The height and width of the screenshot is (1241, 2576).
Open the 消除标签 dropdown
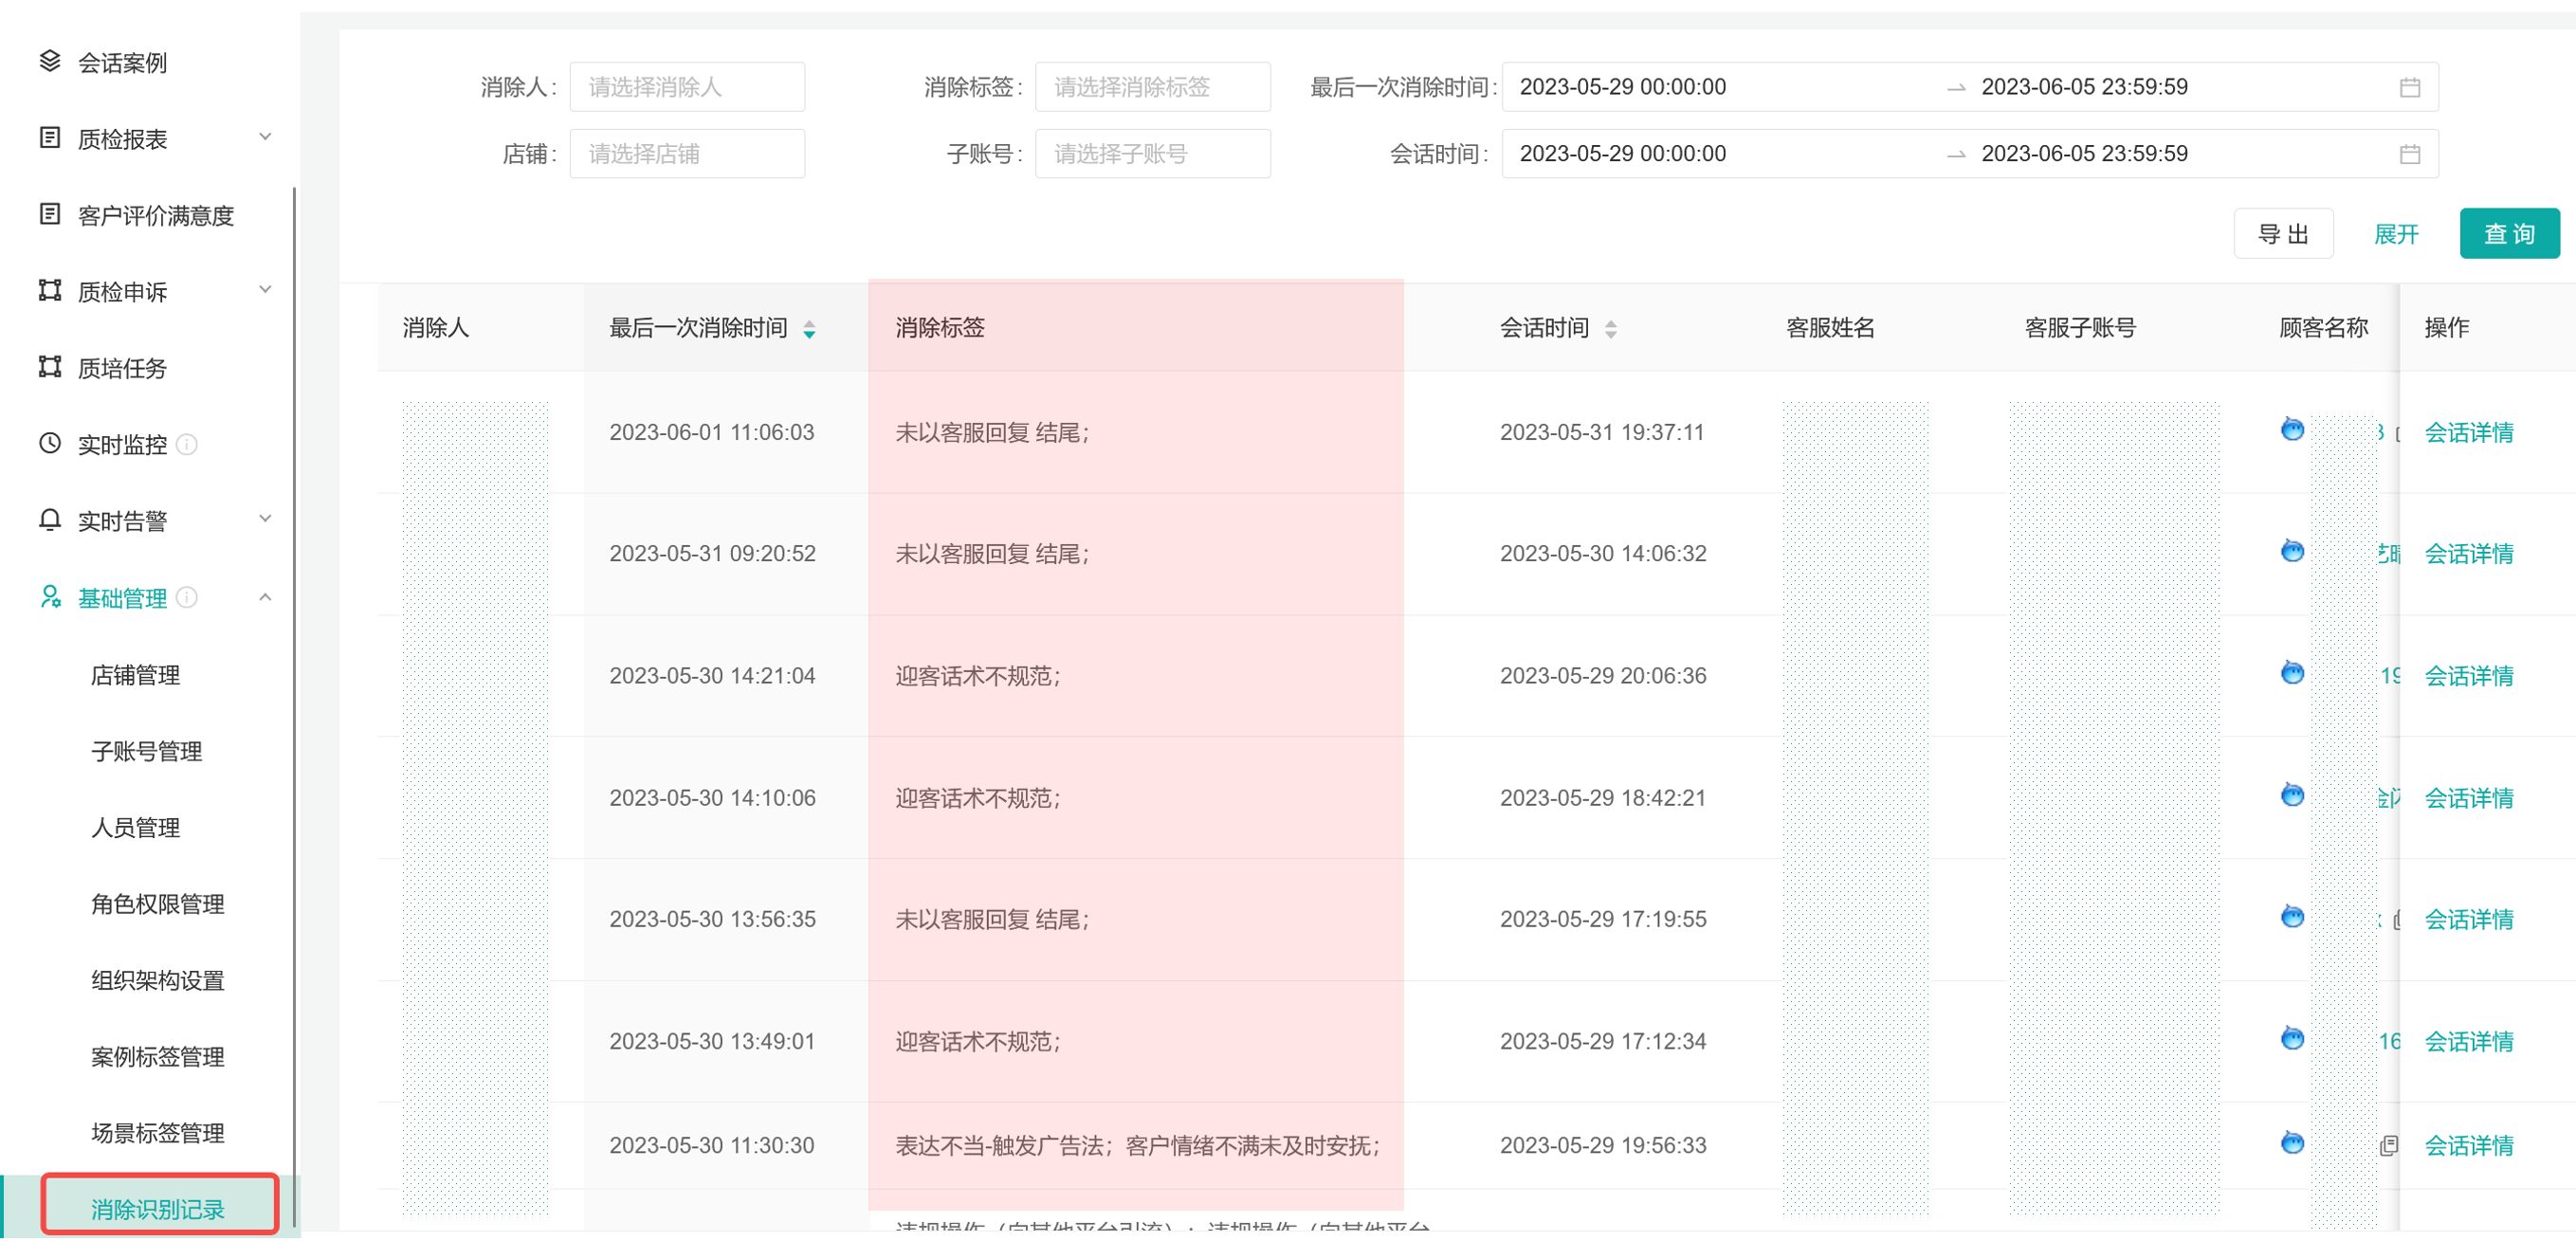coord(1152,87)
